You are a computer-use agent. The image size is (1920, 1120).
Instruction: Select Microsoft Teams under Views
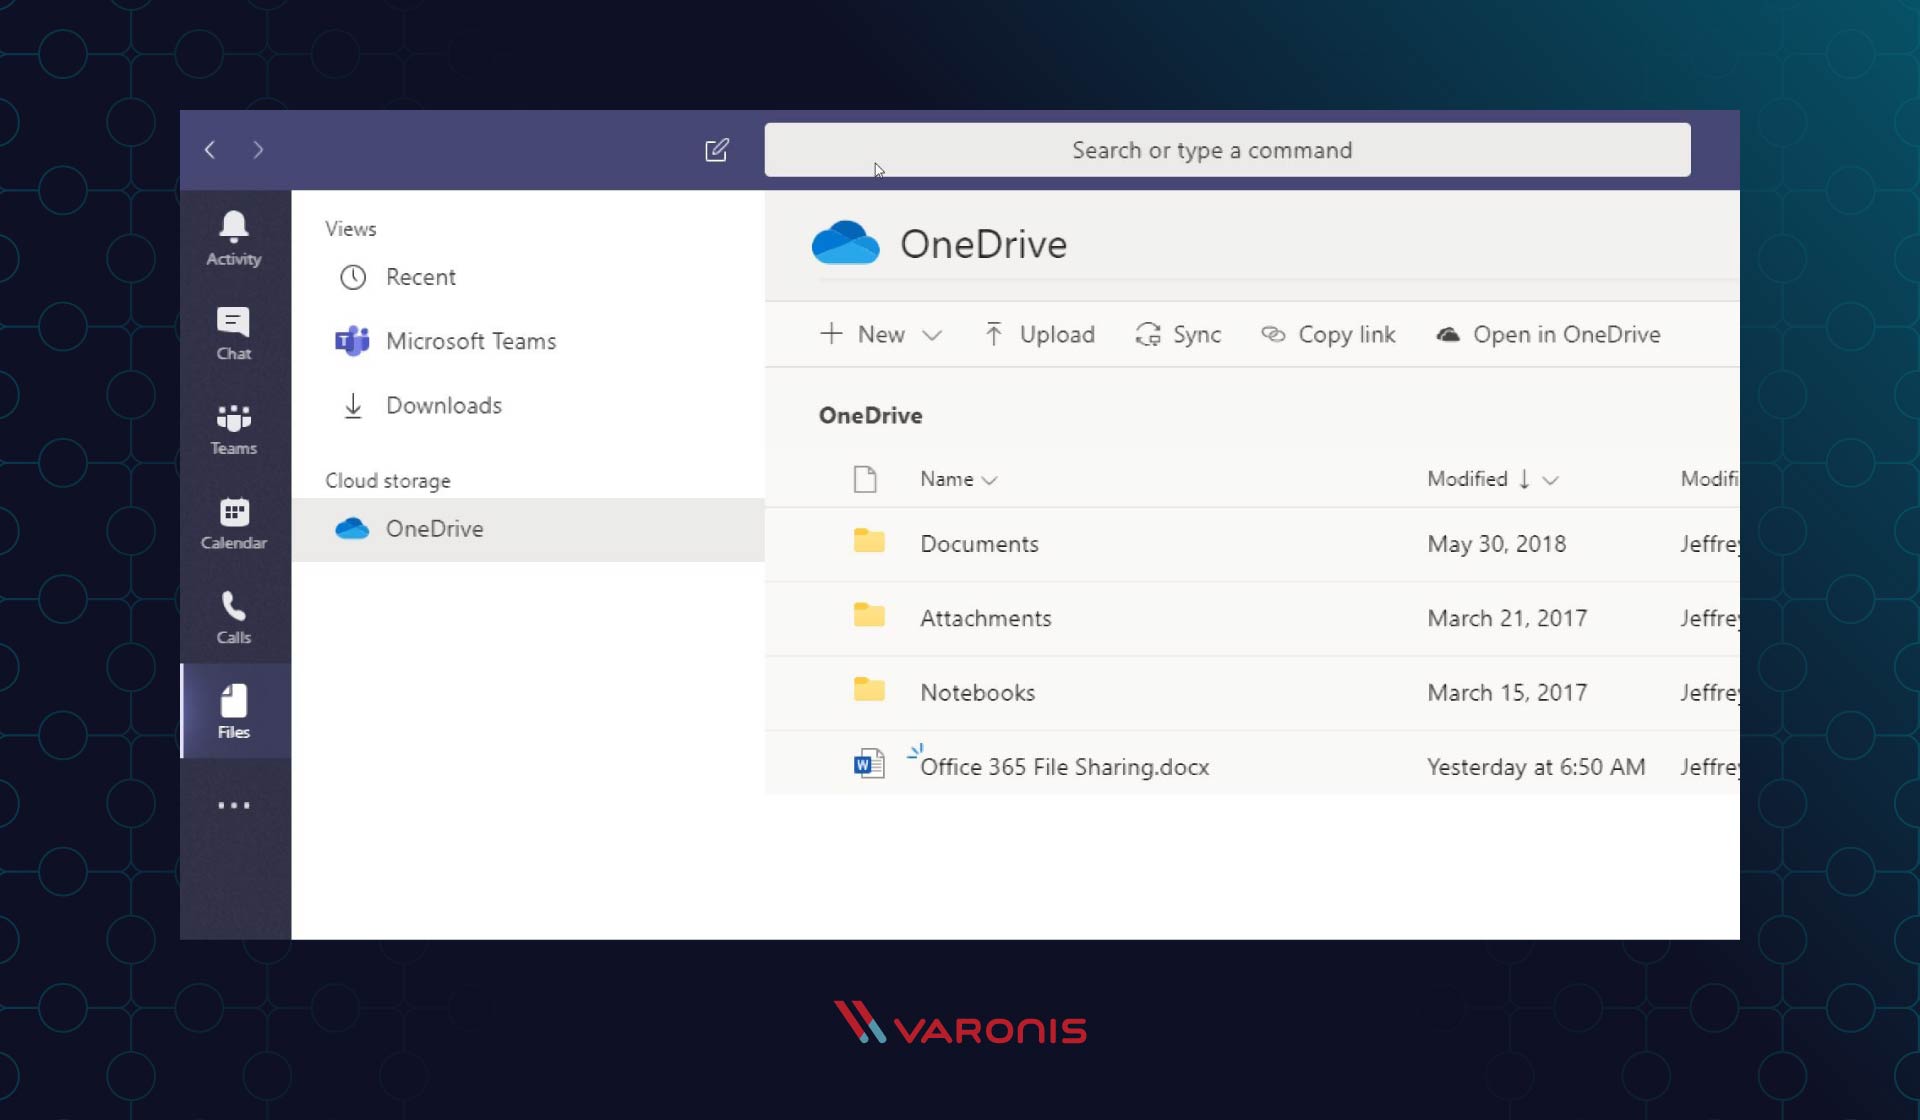[x=471, y=340]
